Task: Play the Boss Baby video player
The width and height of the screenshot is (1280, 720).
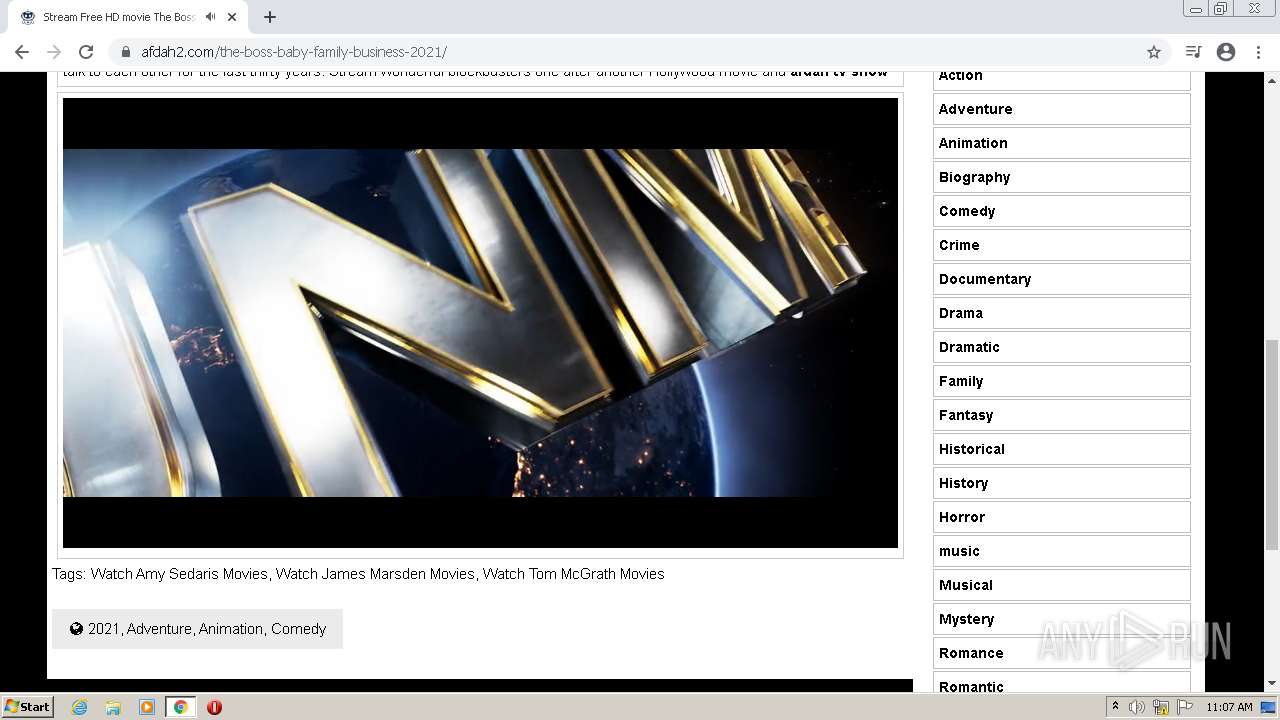Action: coord(480,323)
